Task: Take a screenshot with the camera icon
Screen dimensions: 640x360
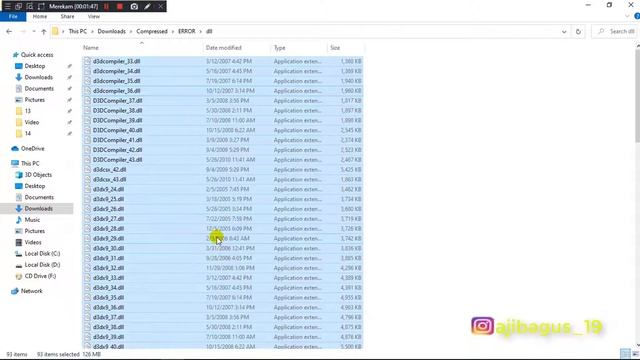Action: tap(134, 7)
